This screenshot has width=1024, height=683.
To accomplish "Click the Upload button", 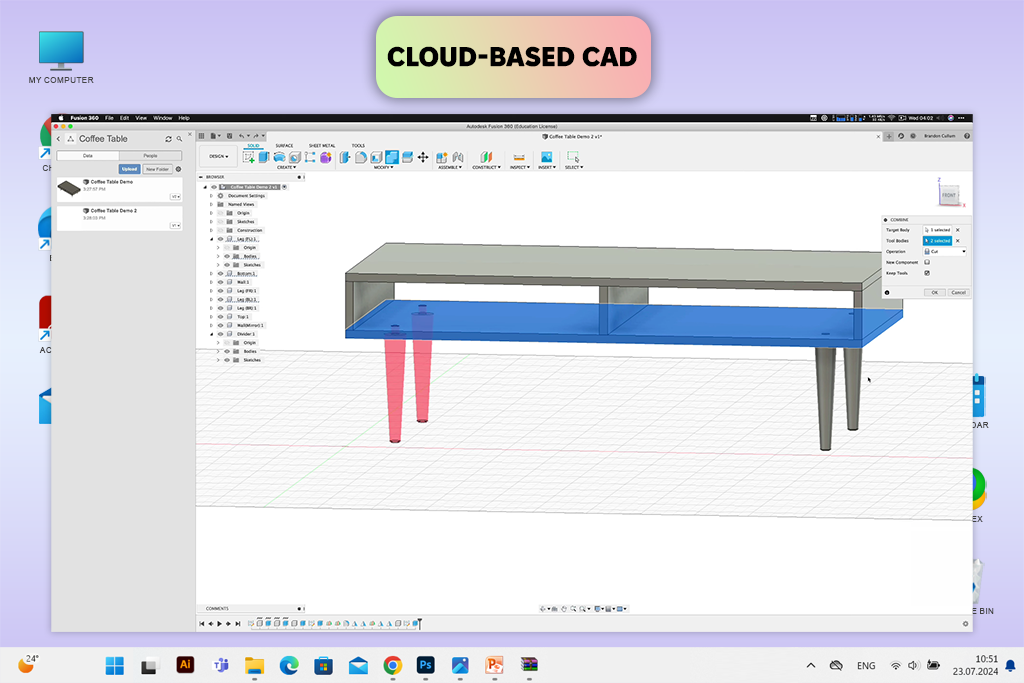I will 129,169.
